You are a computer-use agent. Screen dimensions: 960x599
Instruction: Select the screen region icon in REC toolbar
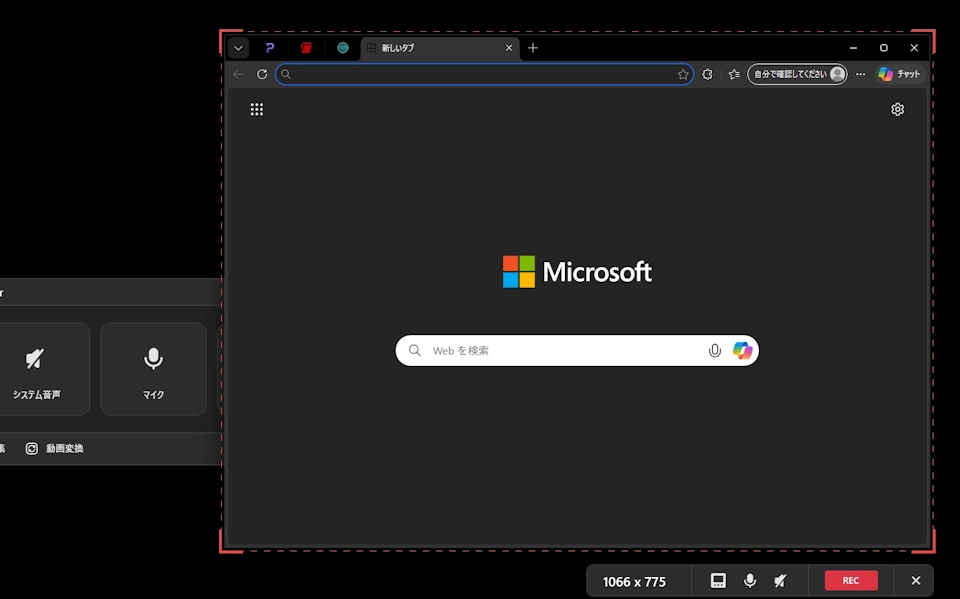[716, 580]
